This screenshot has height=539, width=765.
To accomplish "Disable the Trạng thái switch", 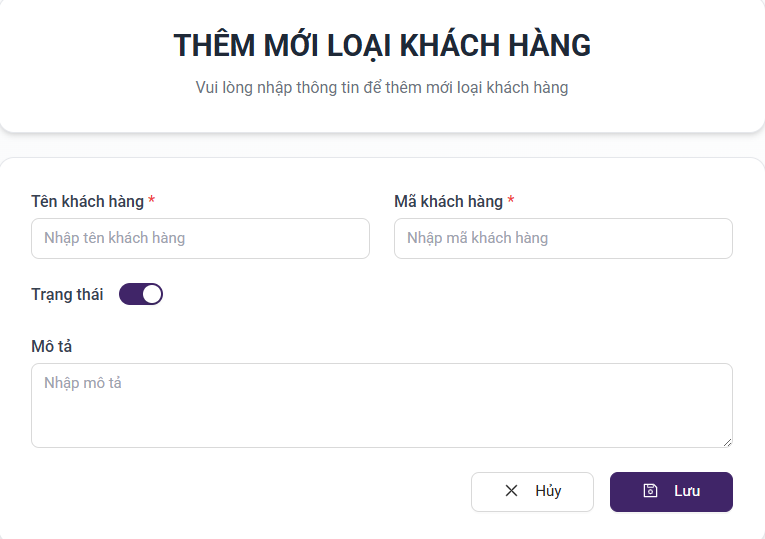I will pos(141,294).
